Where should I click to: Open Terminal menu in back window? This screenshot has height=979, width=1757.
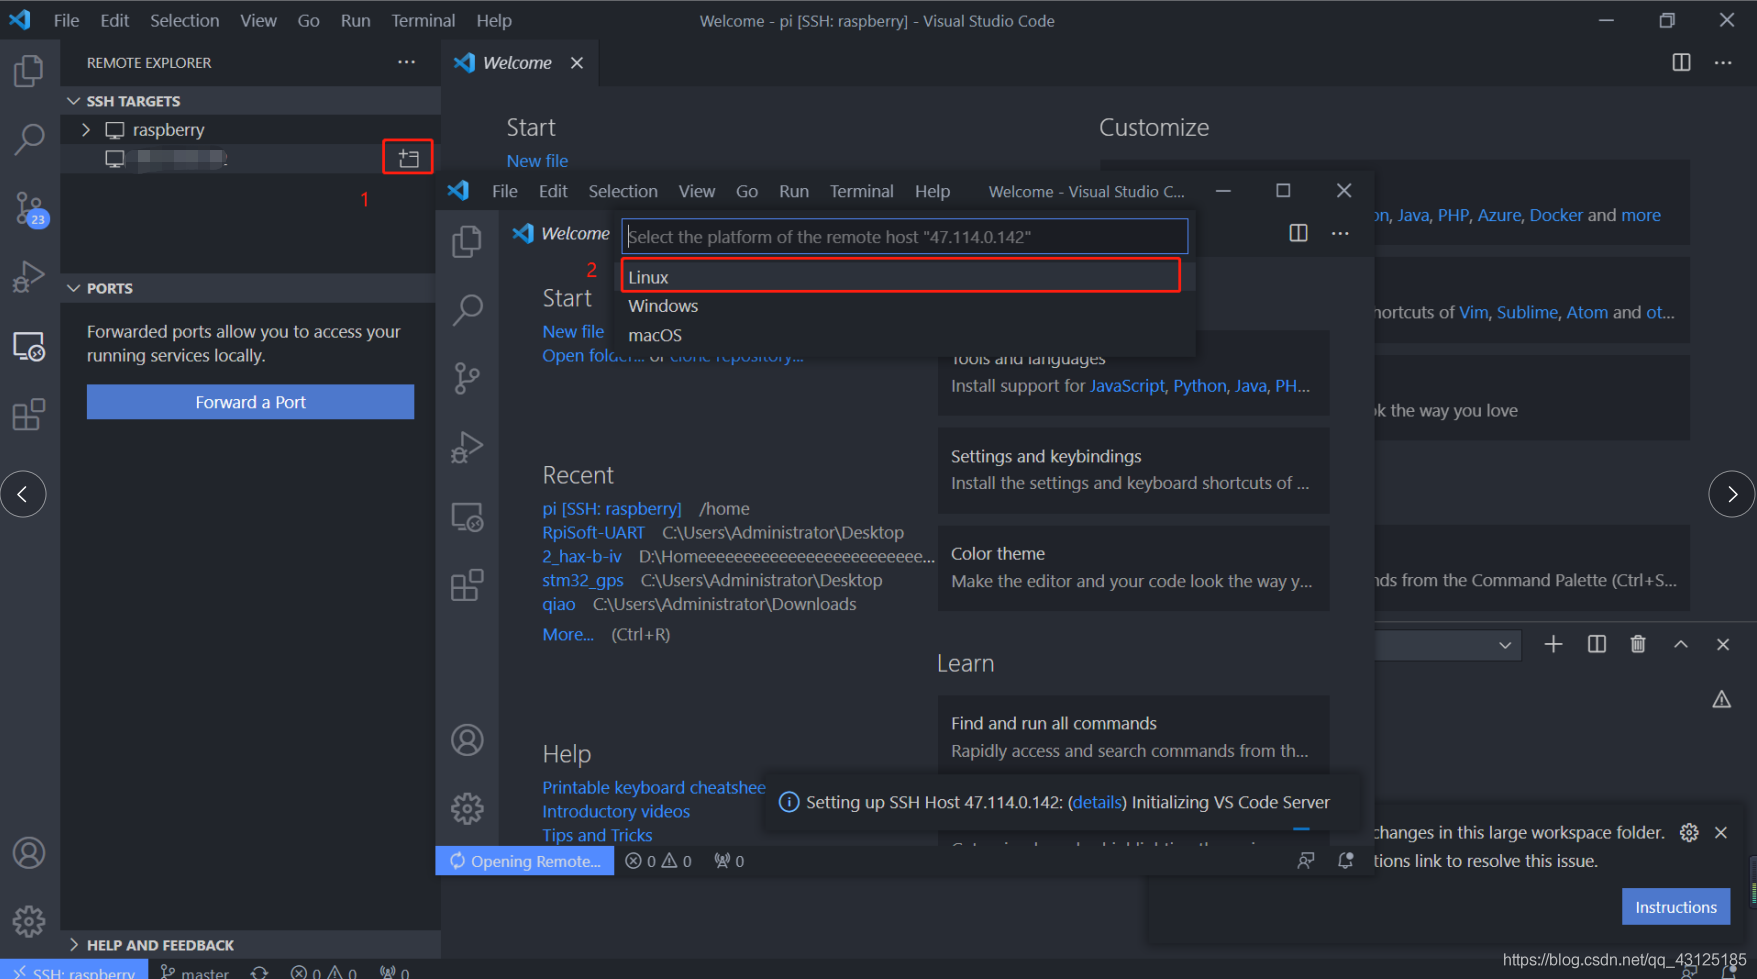coord(423,20)
